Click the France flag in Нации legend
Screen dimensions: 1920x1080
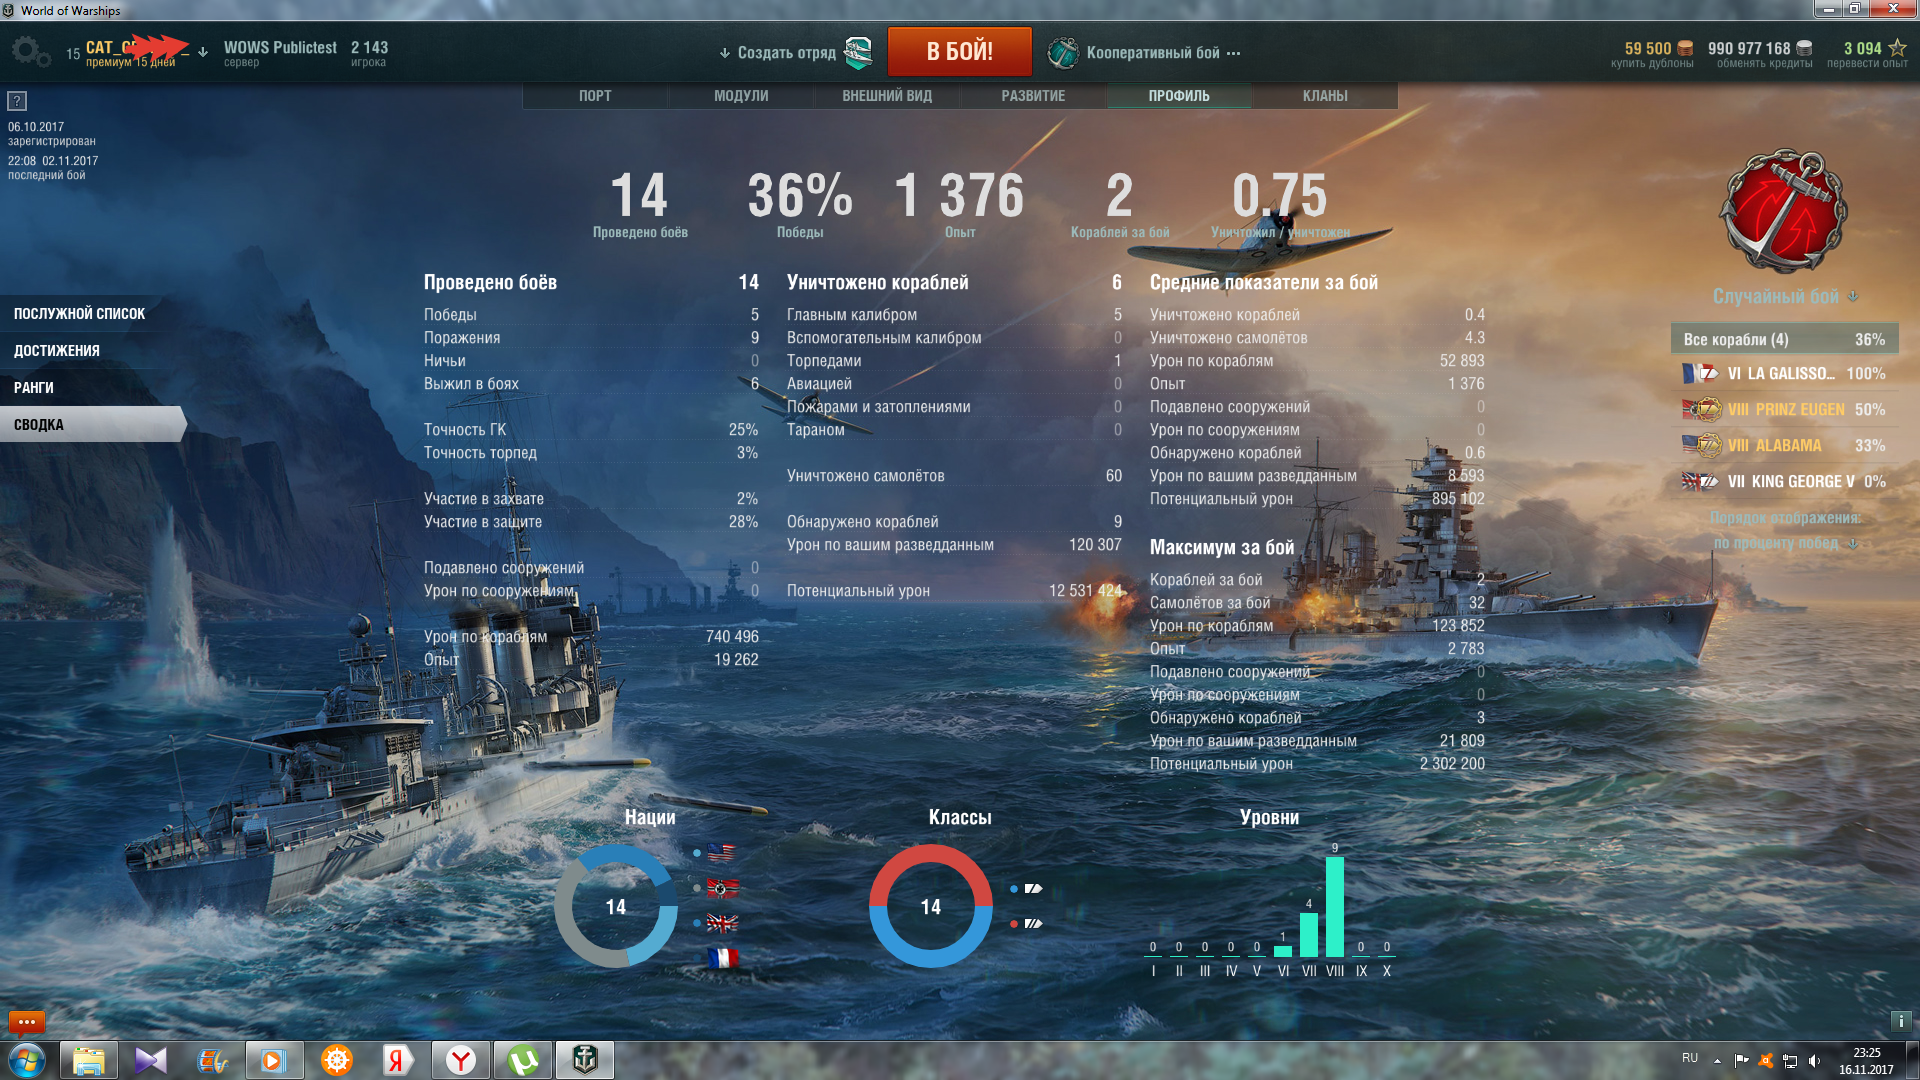click(x=721, y=958)
